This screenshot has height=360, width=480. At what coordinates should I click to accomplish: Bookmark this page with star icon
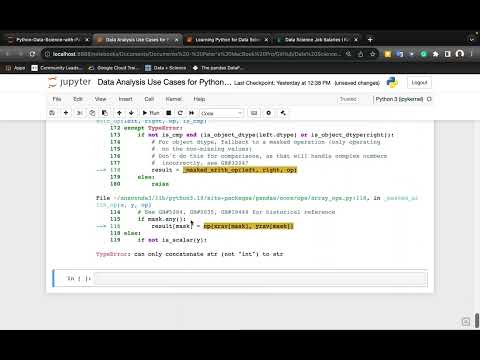coord(372,54)
